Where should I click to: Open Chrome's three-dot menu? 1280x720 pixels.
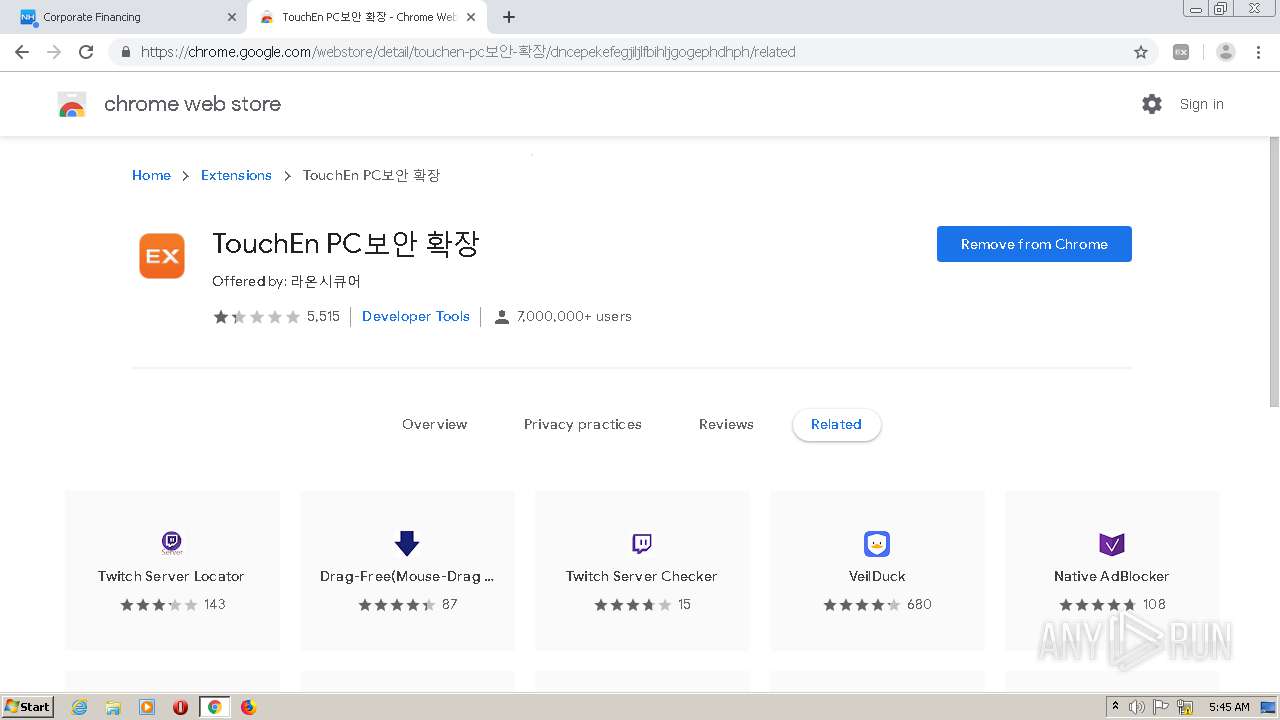coord(1258,52)
